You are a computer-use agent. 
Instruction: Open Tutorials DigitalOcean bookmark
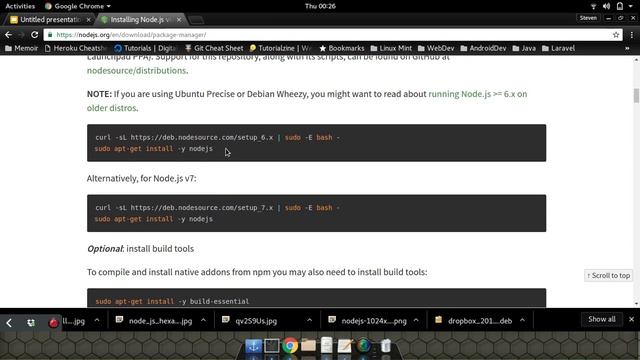(145, 48)
